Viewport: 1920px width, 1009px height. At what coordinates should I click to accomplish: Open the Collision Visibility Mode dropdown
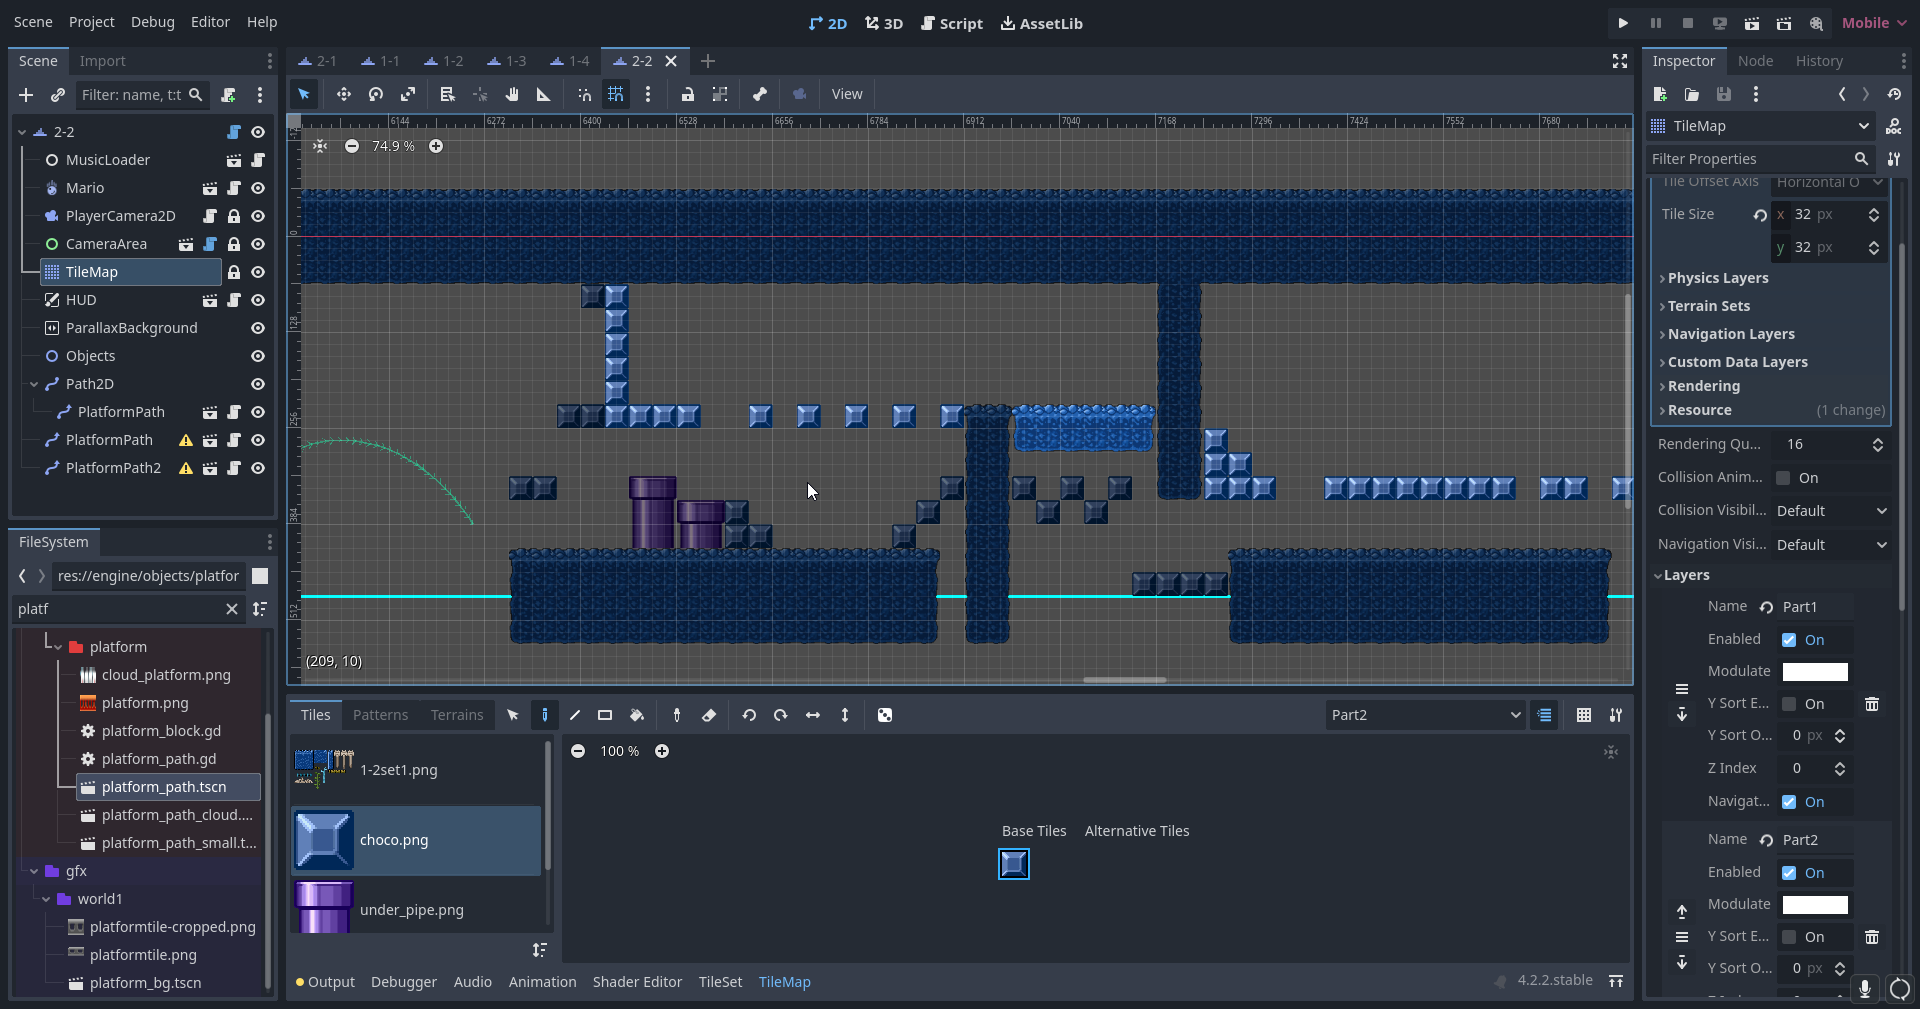[x=1832, y=511]
